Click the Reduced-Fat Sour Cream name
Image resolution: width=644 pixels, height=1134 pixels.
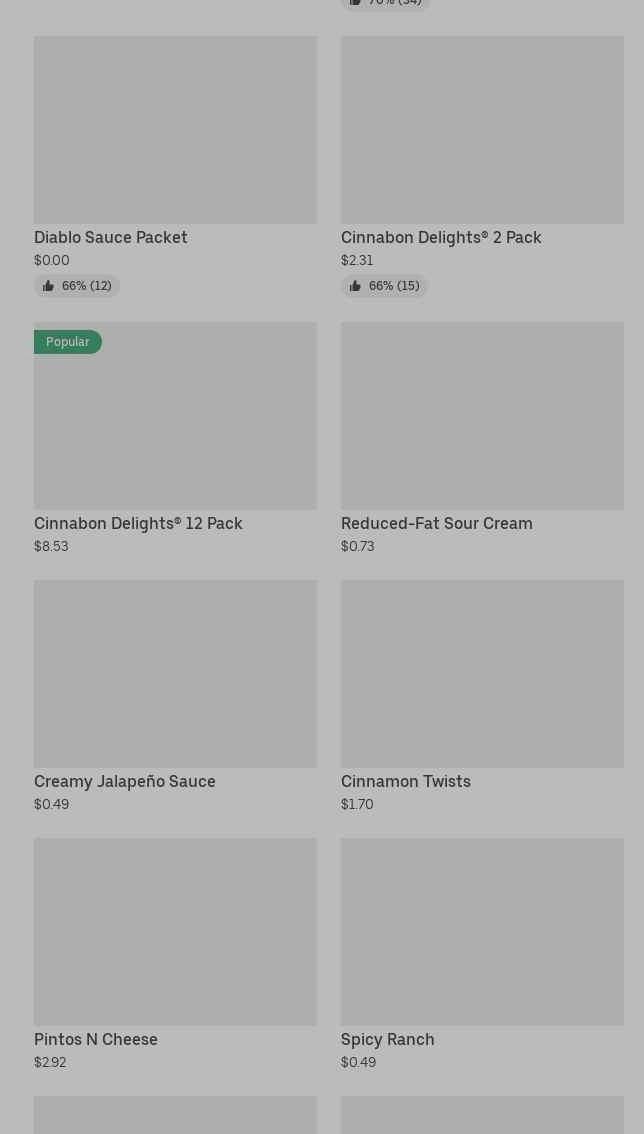436,524
